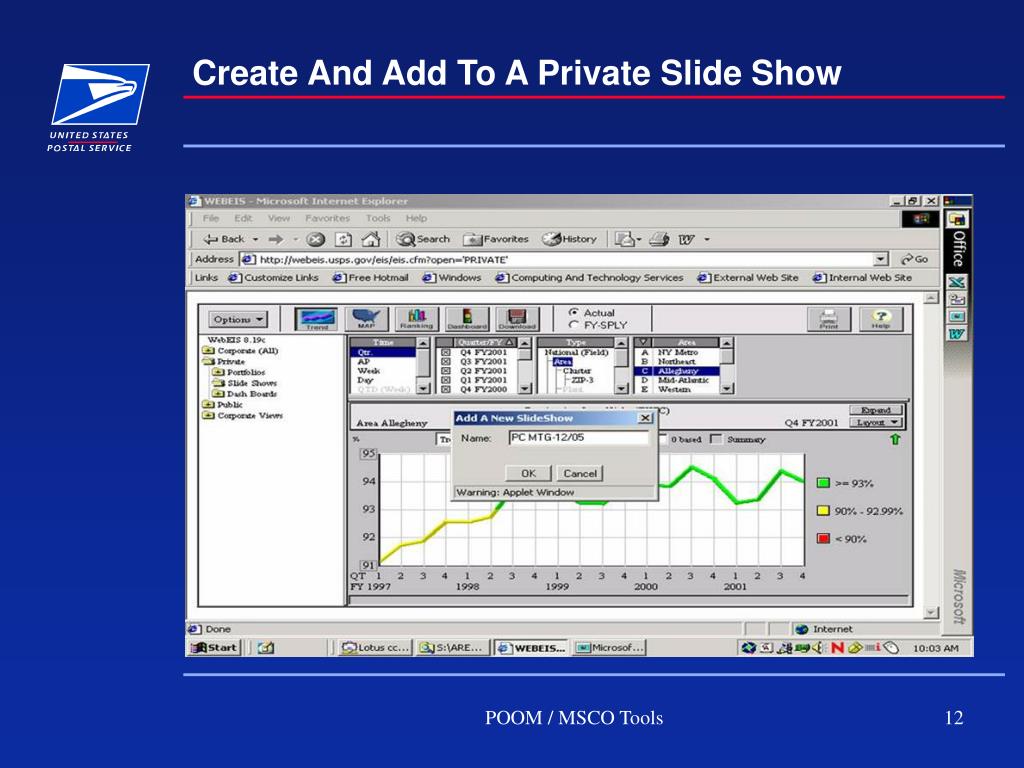The height and width of the screenshot is (768, 1024).
Task: Open the Layout dropdown
Action: pos(877,423)
